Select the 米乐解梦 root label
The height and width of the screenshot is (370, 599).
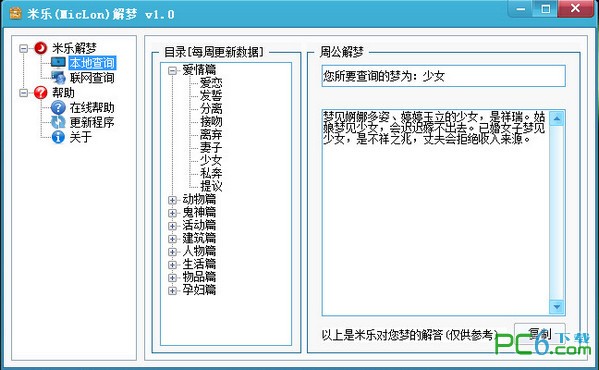74,48
